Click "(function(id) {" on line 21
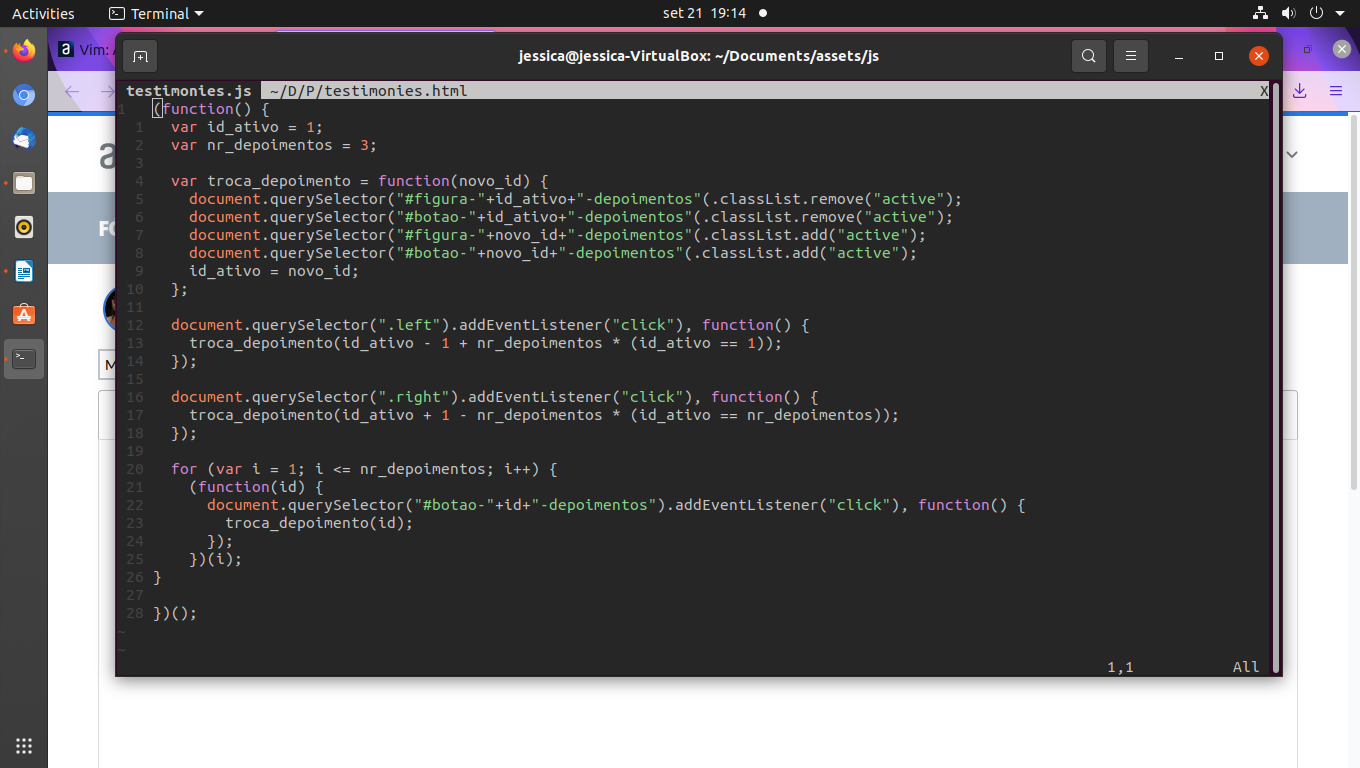The image size is (1360, 768). (256, 487)
